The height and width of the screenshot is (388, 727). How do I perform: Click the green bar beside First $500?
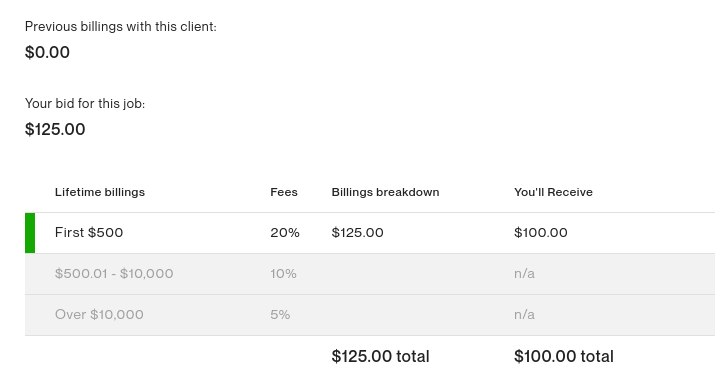[x=30, y=233]
